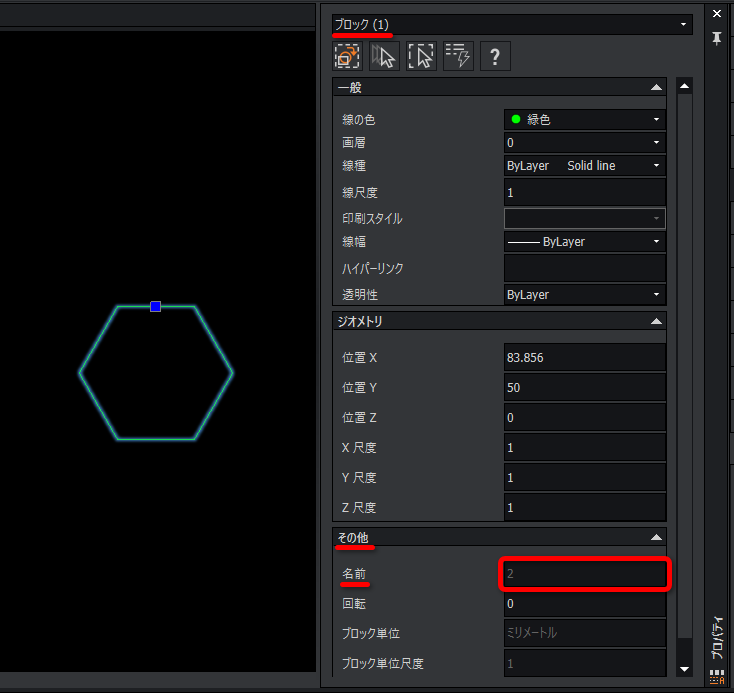Click the 回転 value field
The height and width of the screenshot is (693, 734).
(x=585, y=604)
